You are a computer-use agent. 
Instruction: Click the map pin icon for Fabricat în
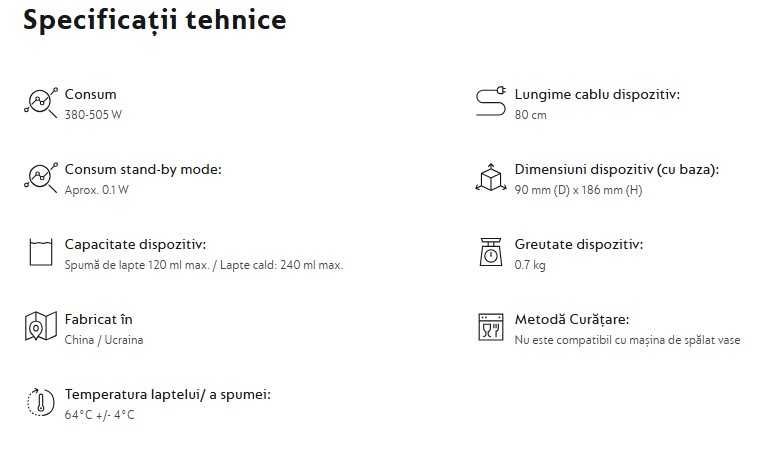tap(37, 327)
